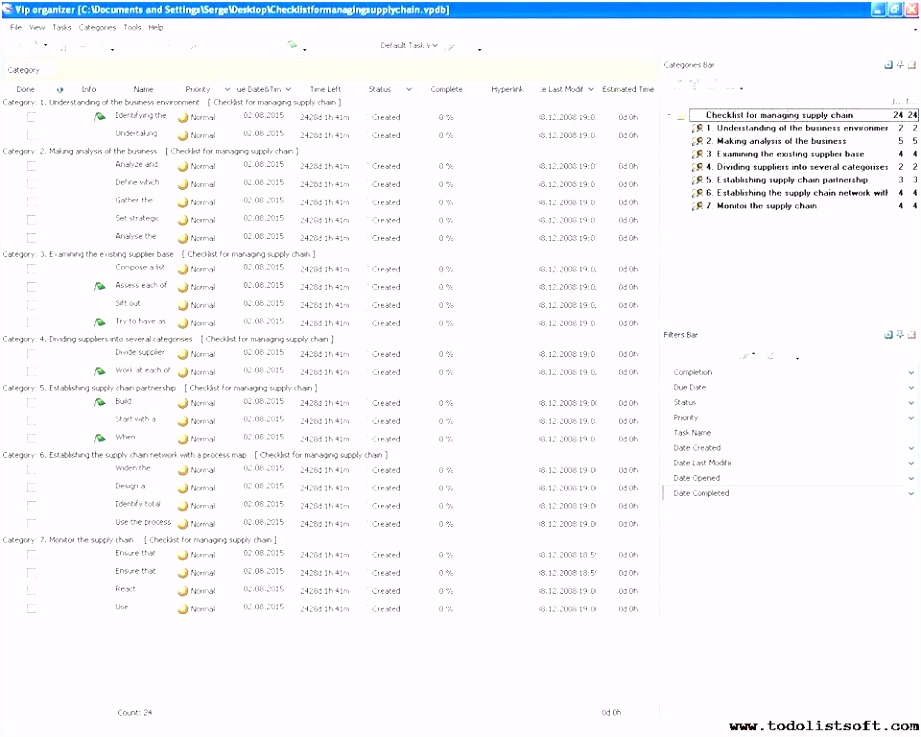921x737 pixels.
Task: Click icon beside '3. Examining the existing supplier base'
Action: coord(697,154)
